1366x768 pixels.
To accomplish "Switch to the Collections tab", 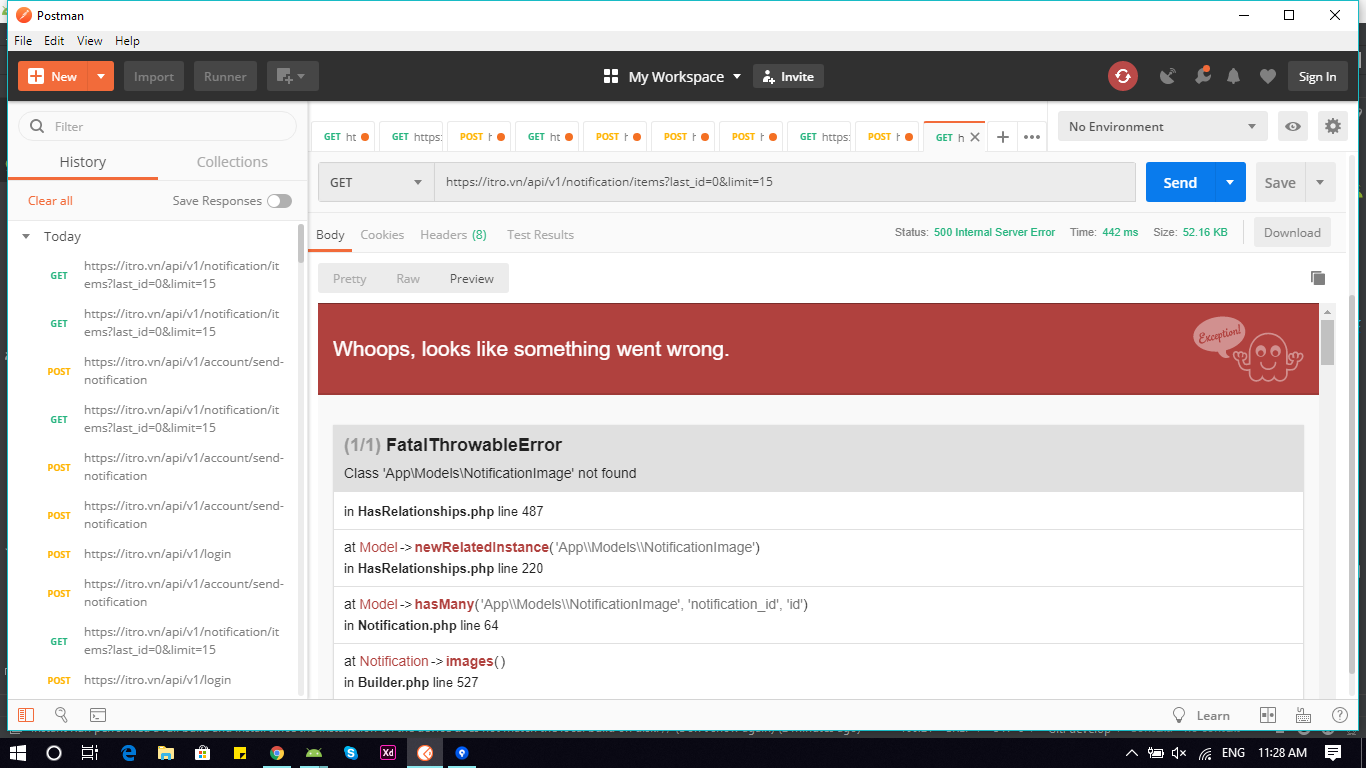I will click(232, 162).
